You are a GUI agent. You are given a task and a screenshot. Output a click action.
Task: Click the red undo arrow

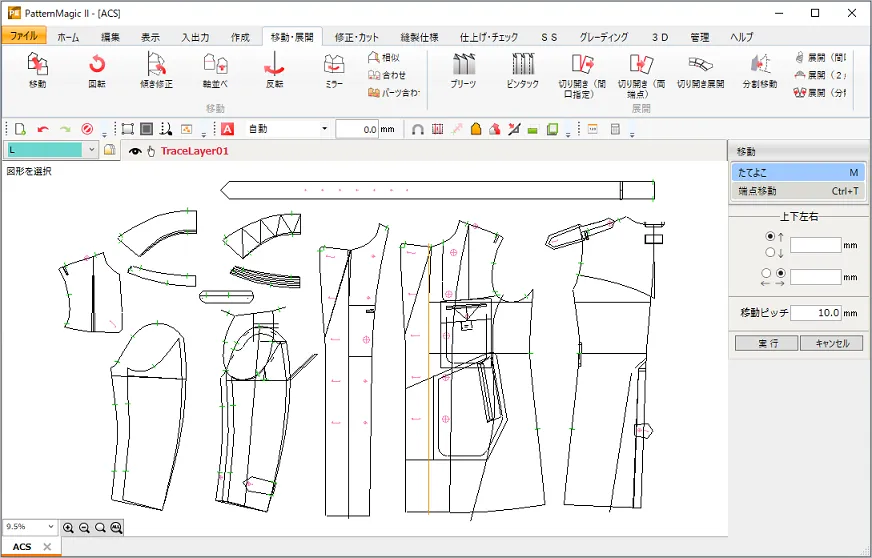pyautogui.click(x=43, y=129)
